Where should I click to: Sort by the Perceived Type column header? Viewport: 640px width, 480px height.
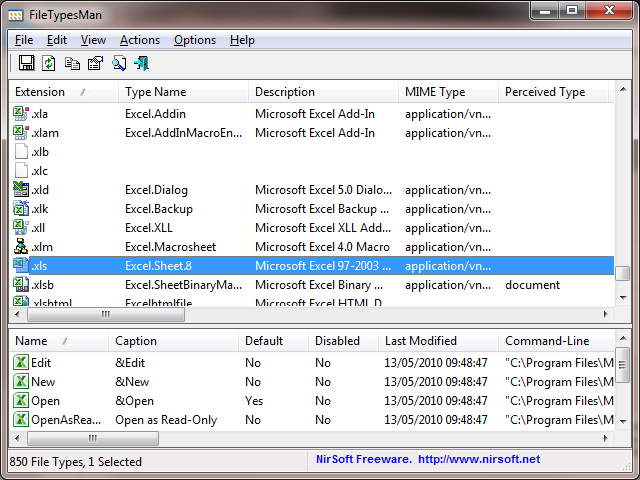(x=553, y=92)
